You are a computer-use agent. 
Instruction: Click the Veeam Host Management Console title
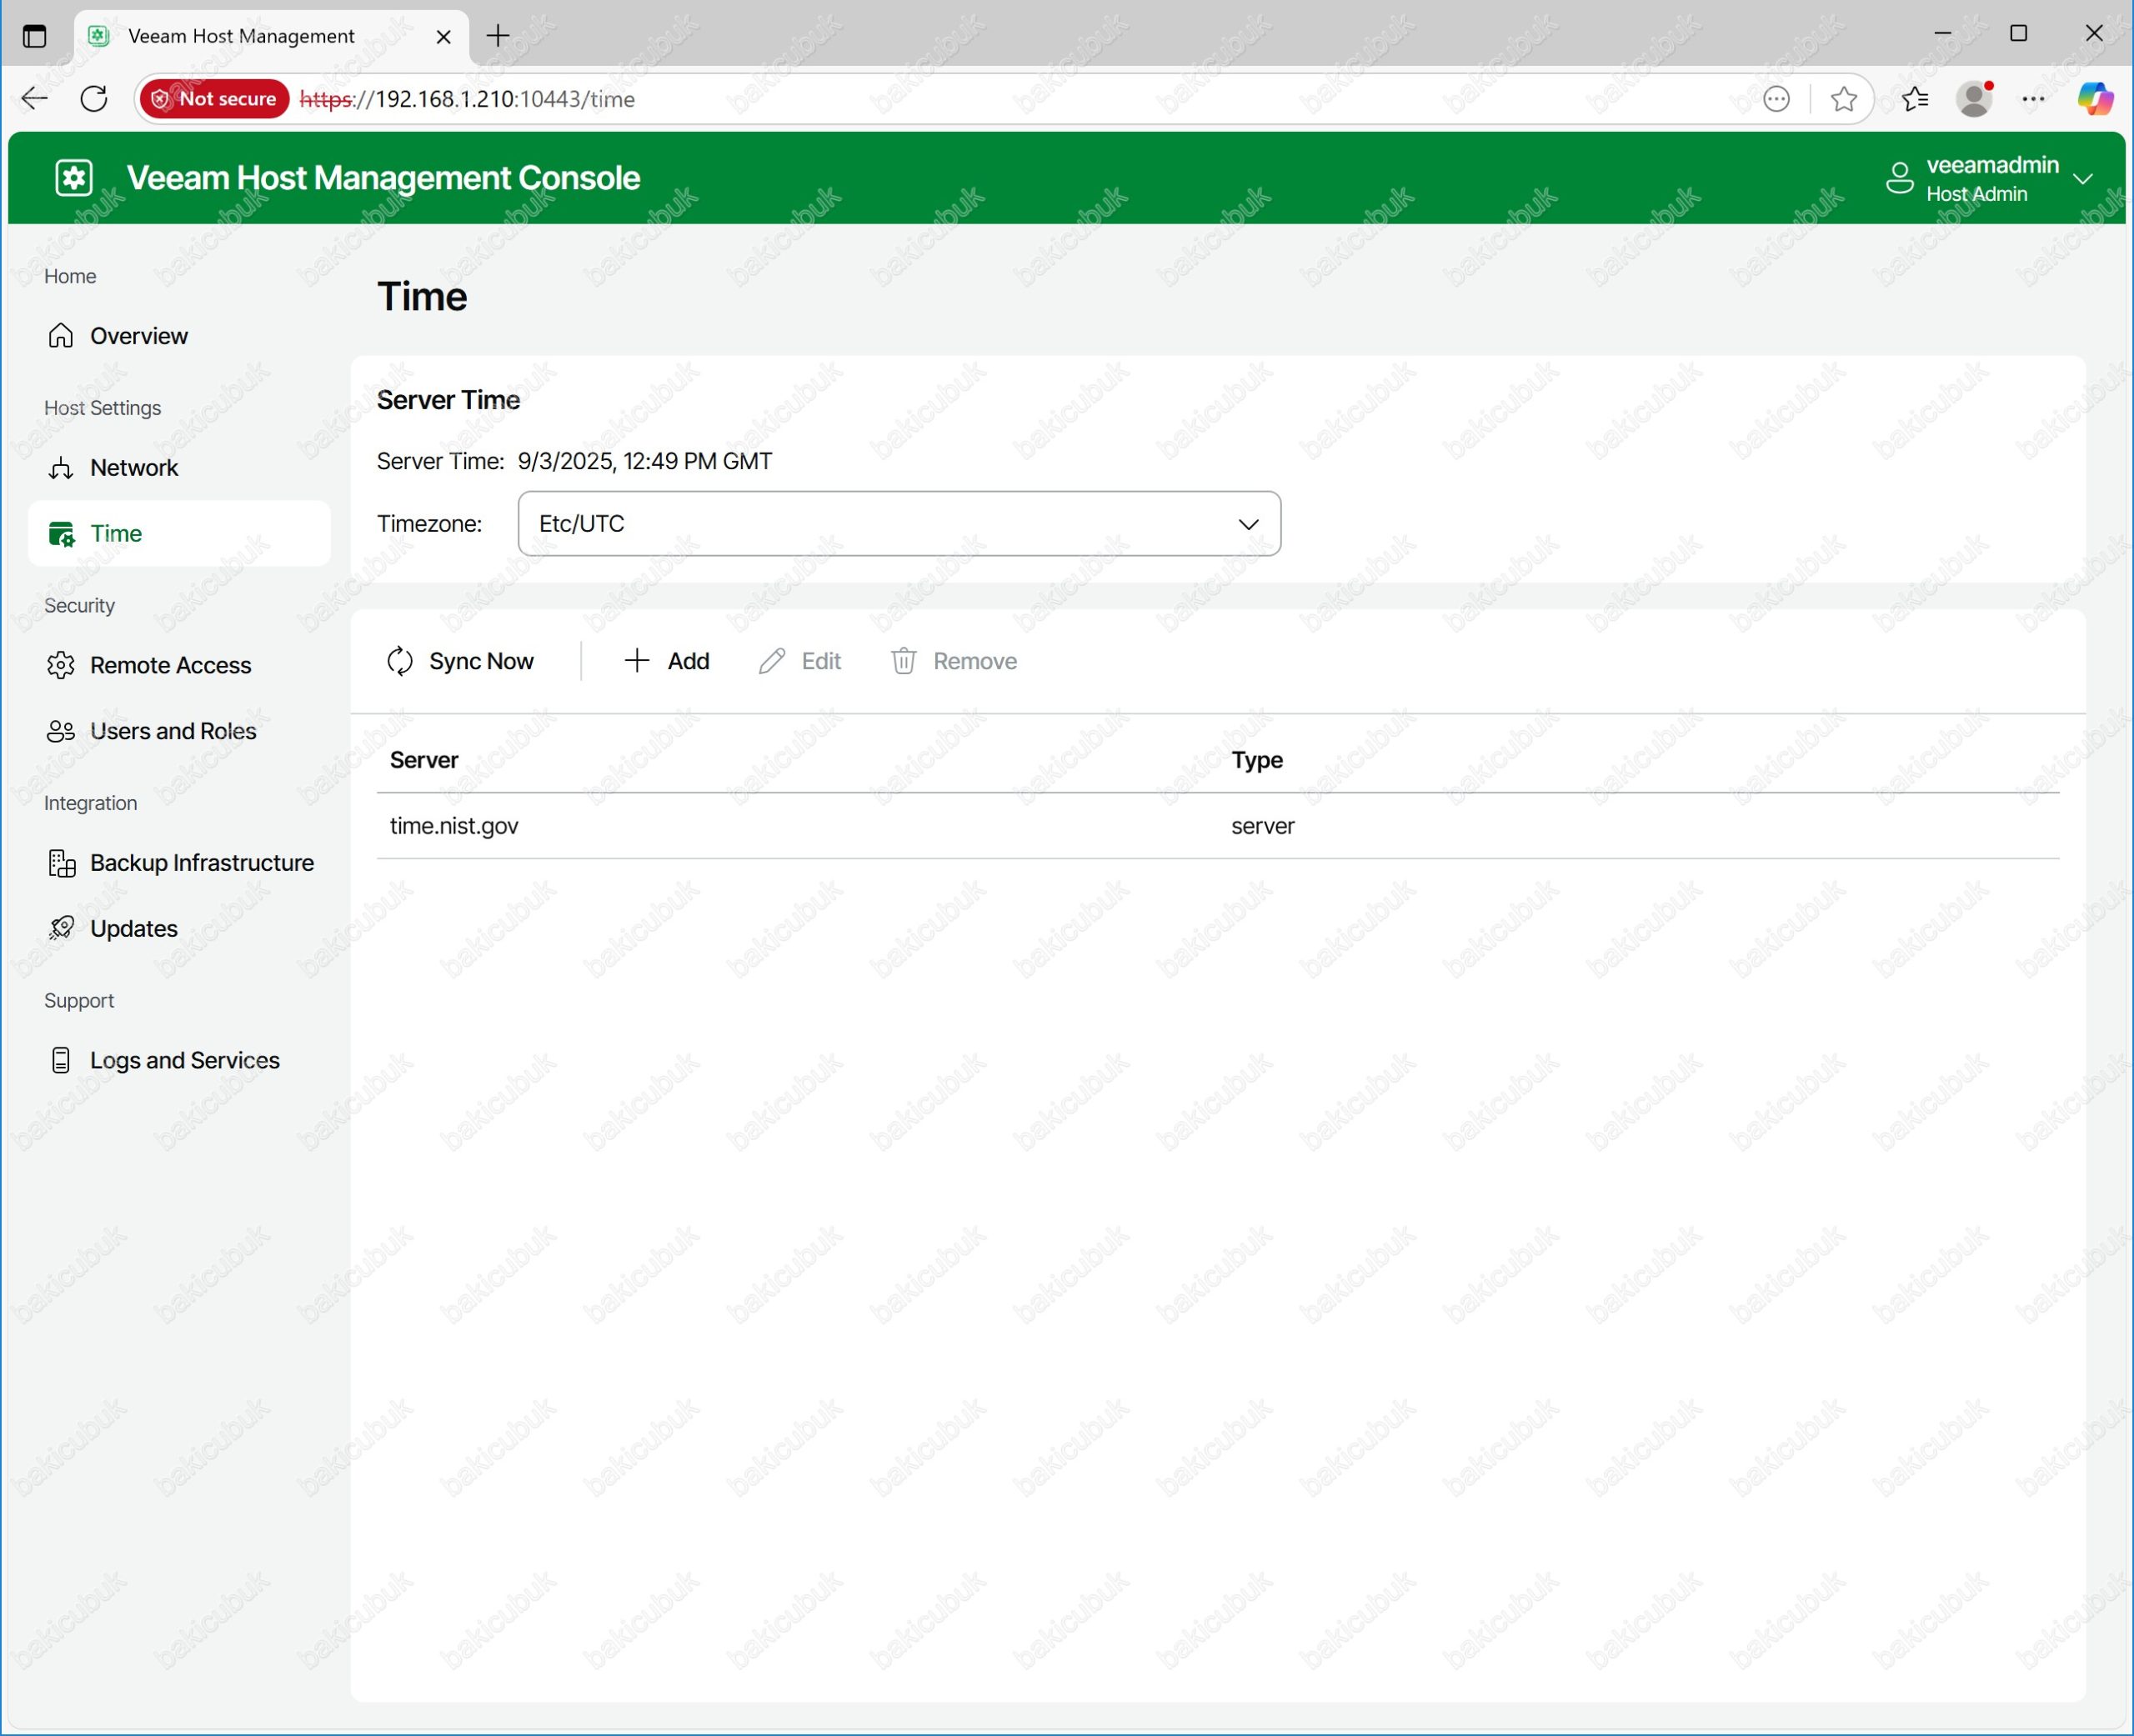[383, 178]
